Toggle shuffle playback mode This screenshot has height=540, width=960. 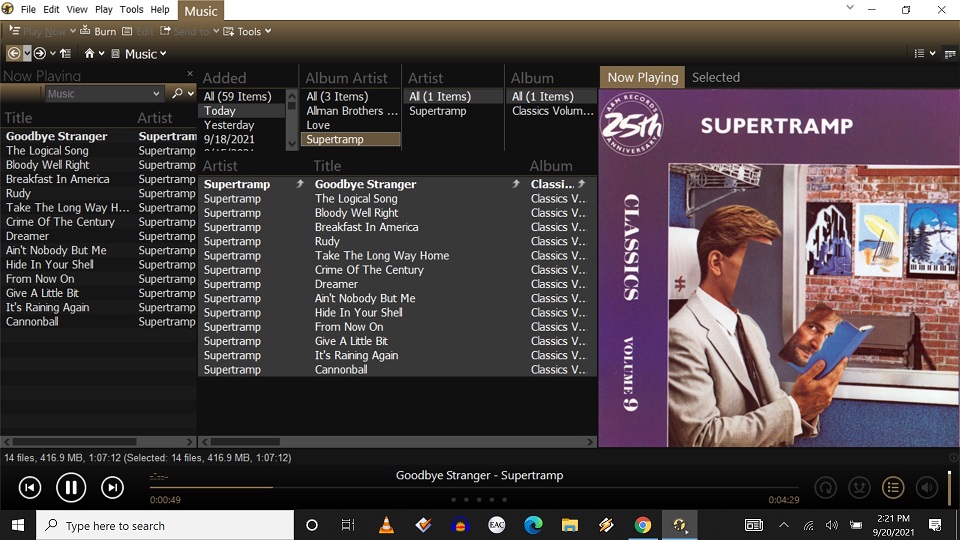click(860, 487)
